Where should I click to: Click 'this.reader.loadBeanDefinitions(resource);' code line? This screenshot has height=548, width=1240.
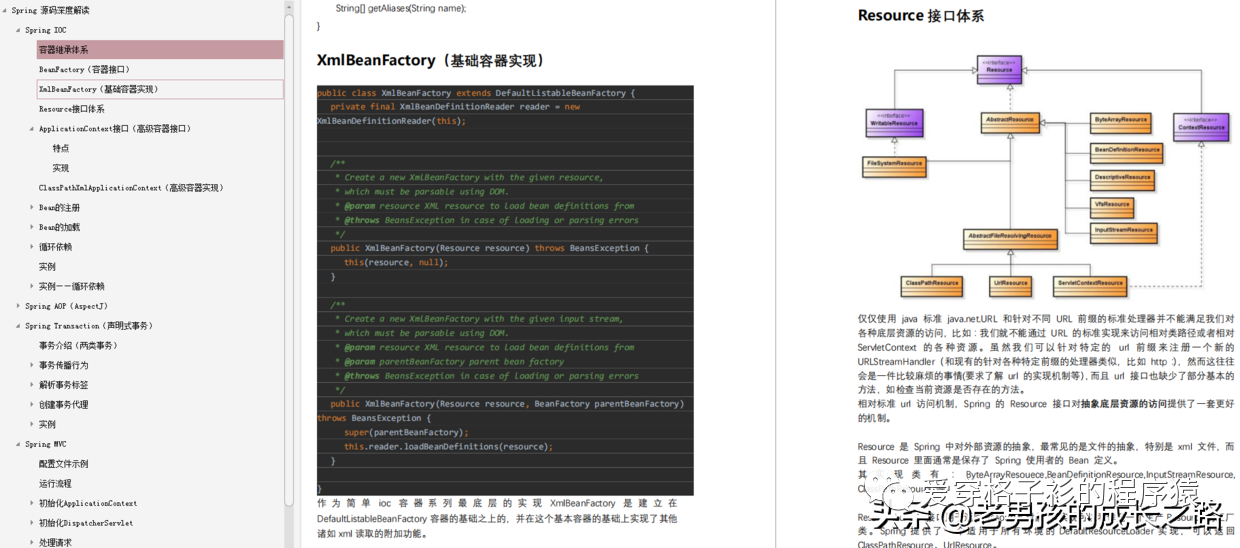click(x=448, y=447)
